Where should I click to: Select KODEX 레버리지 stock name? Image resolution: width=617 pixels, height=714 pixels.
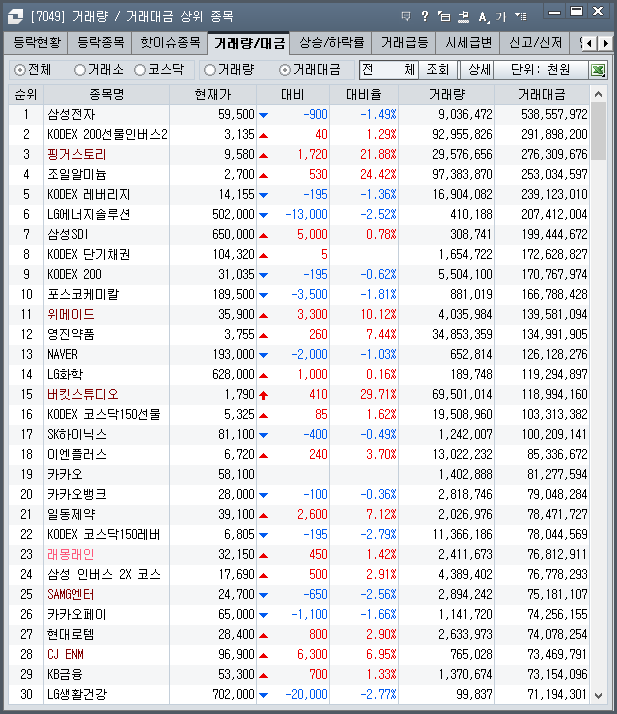click(x=88, y=195)
